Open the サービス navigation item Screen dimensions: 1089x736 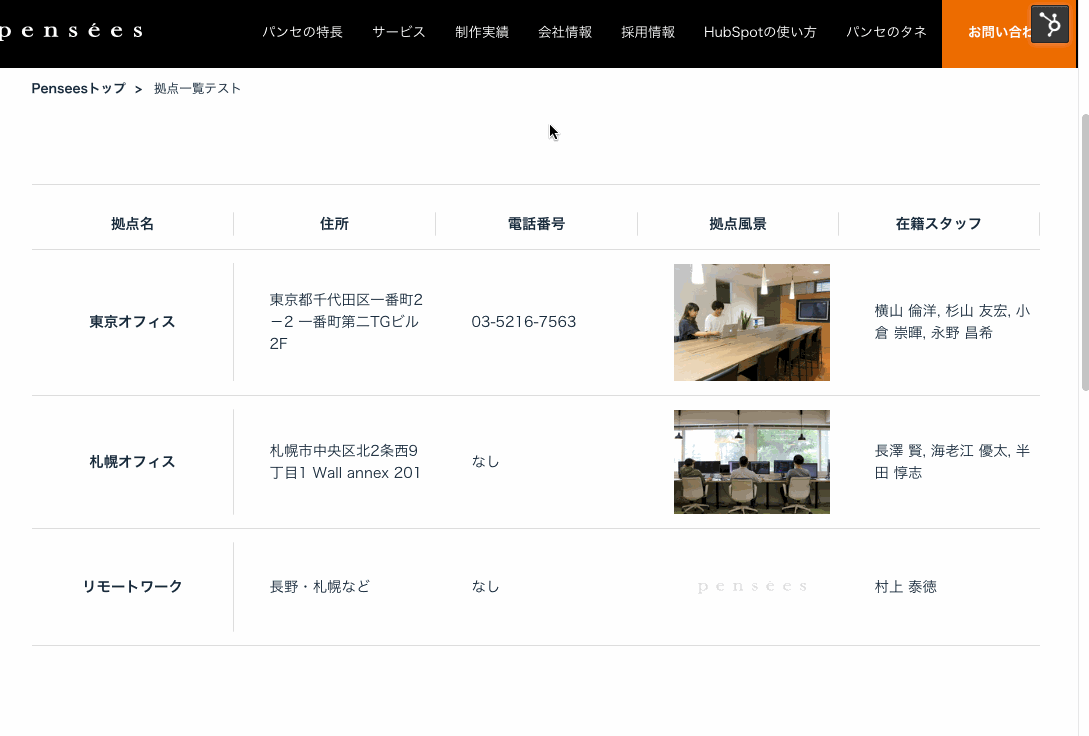pos(399,32)
